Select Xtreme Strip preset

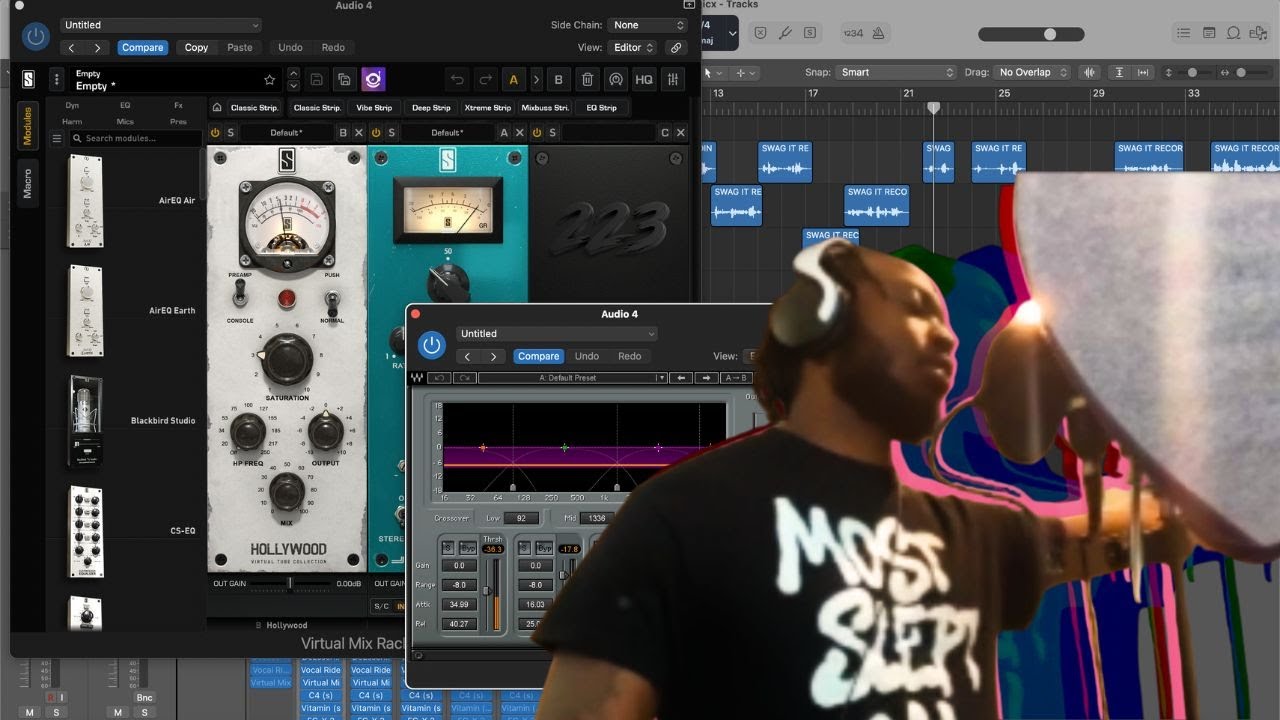click(x=487, y=107)
